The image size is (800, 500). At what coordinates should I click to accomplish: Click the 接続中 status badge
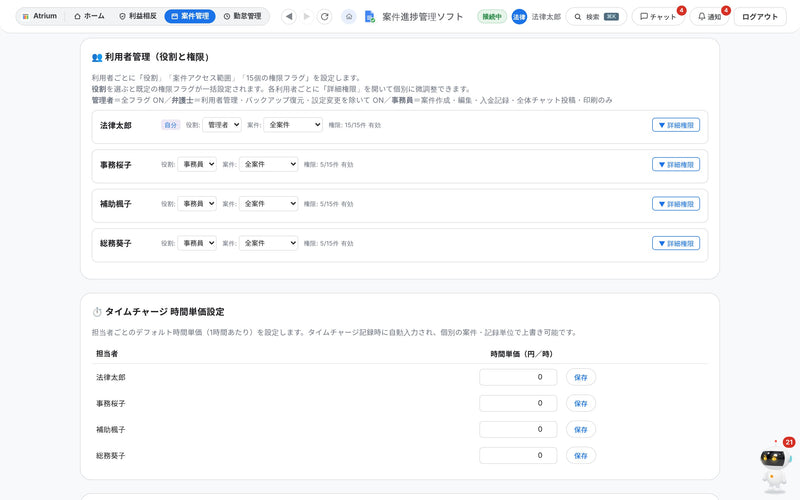pos(492,17)
